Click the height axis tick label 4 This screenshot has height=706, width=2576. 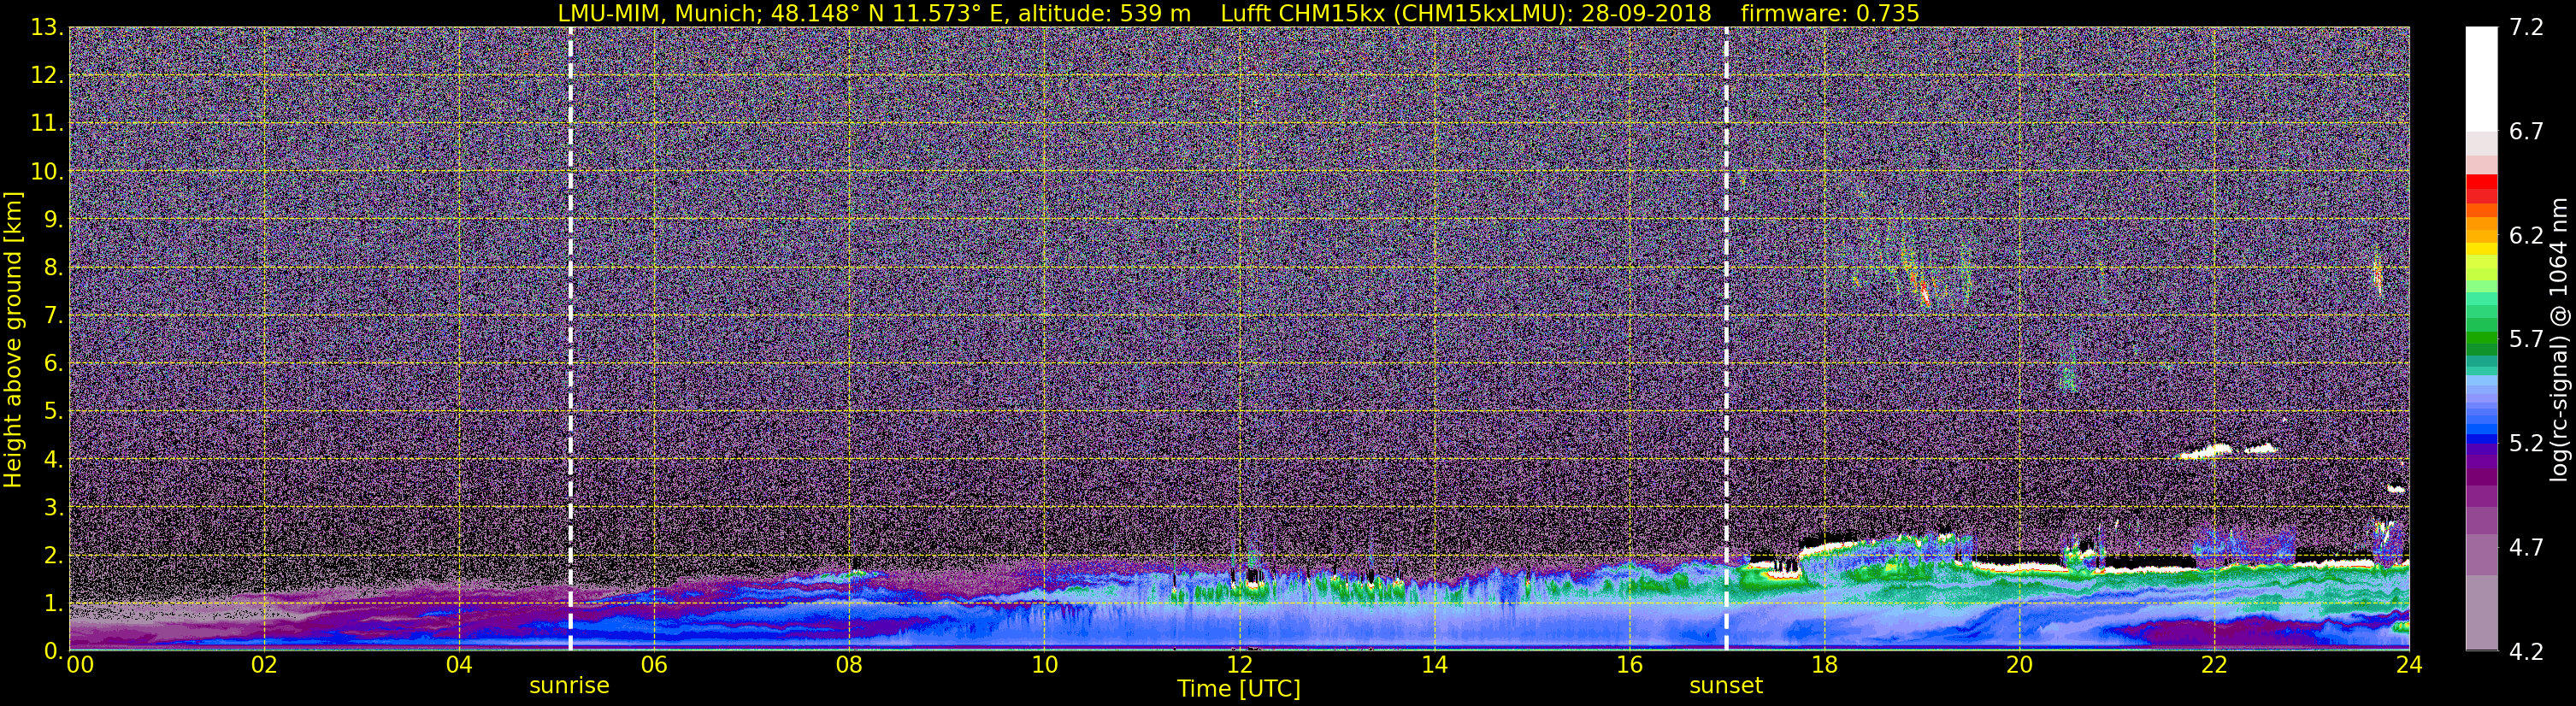pyautogui.click(x=53, y=460)
